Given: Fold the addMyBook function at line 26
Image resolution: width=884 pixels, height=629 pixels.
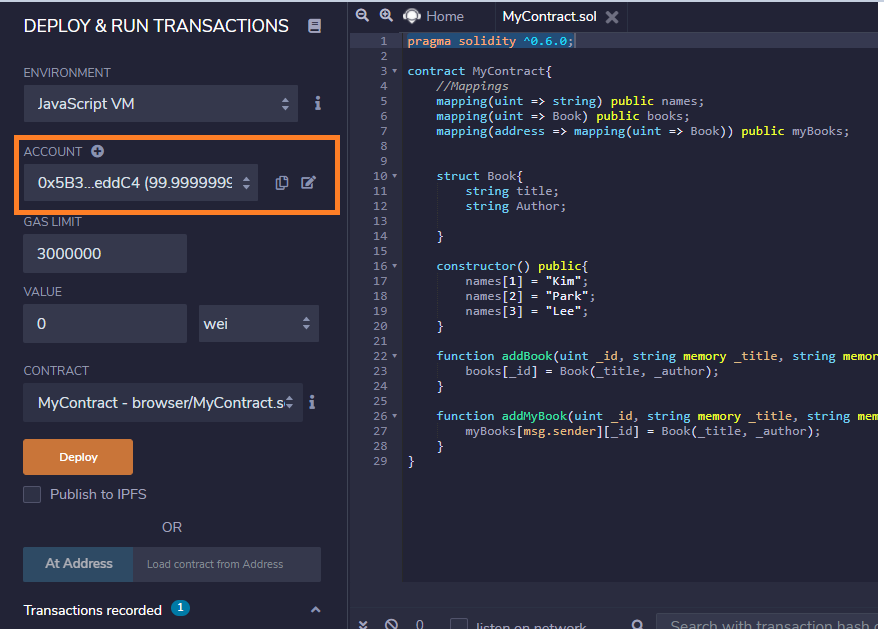Looking at the screenshot, I should pyautogui.click(x=395, y=416).
